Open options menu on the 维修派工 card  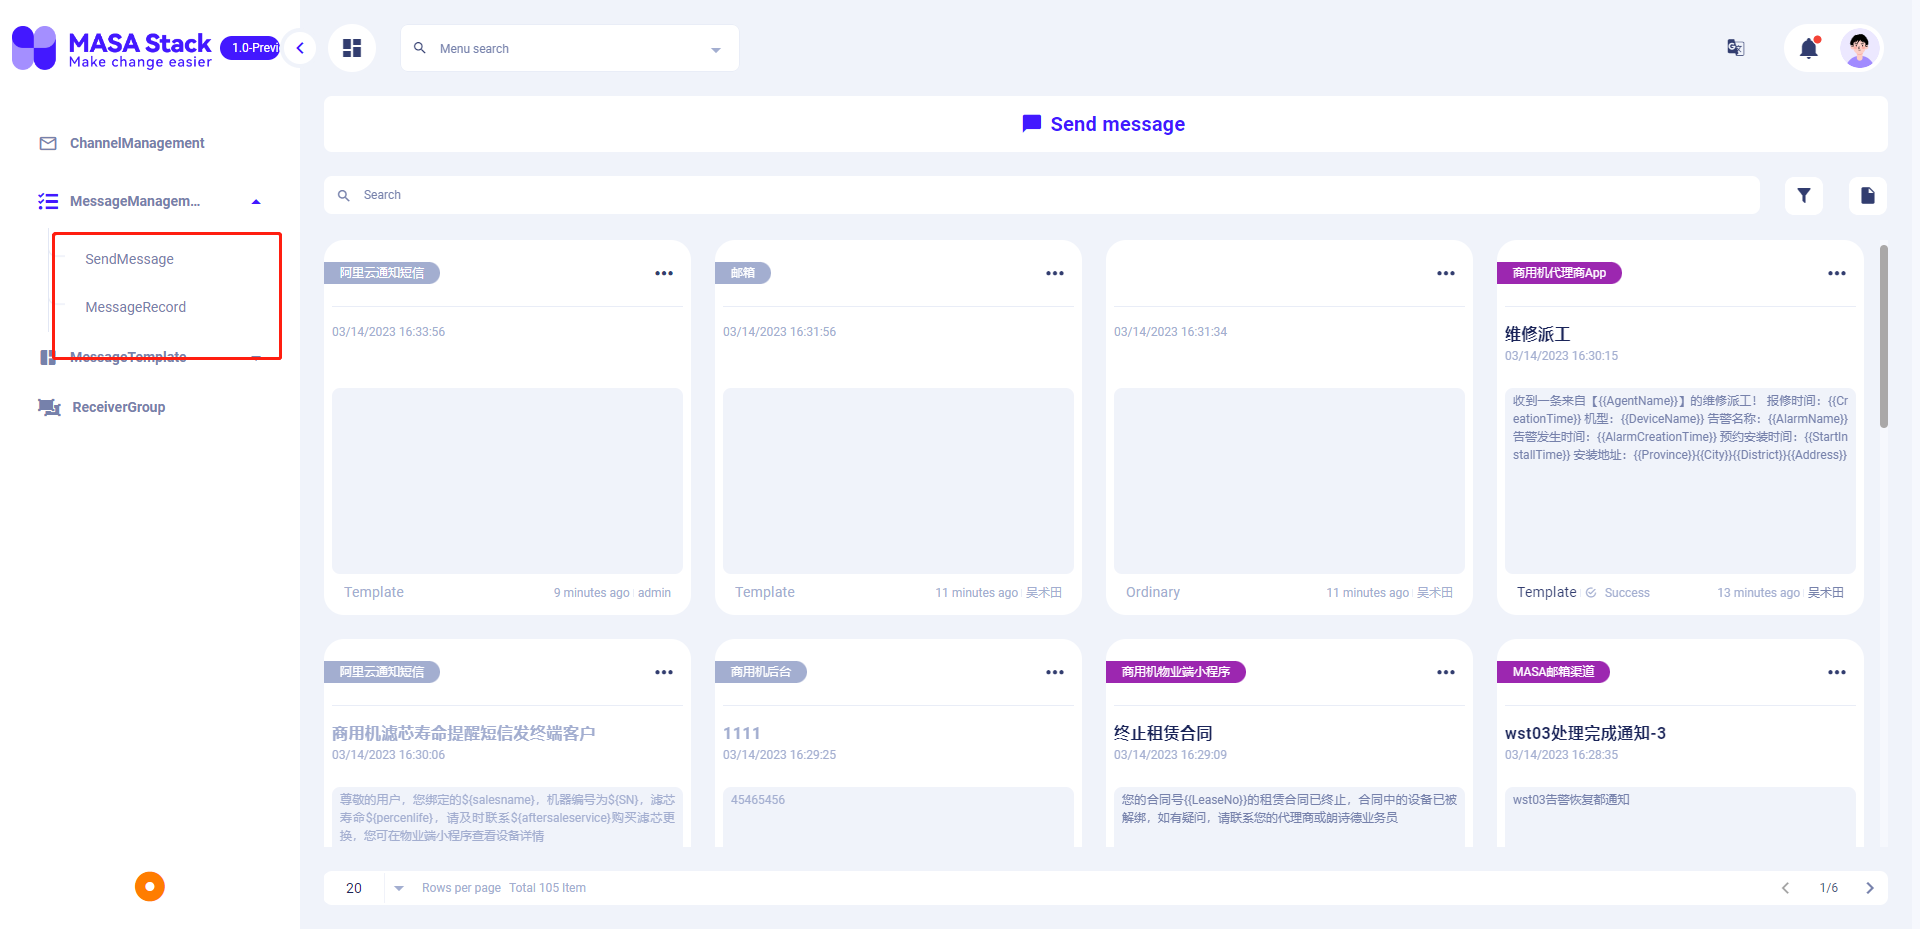click(1836, 273)
